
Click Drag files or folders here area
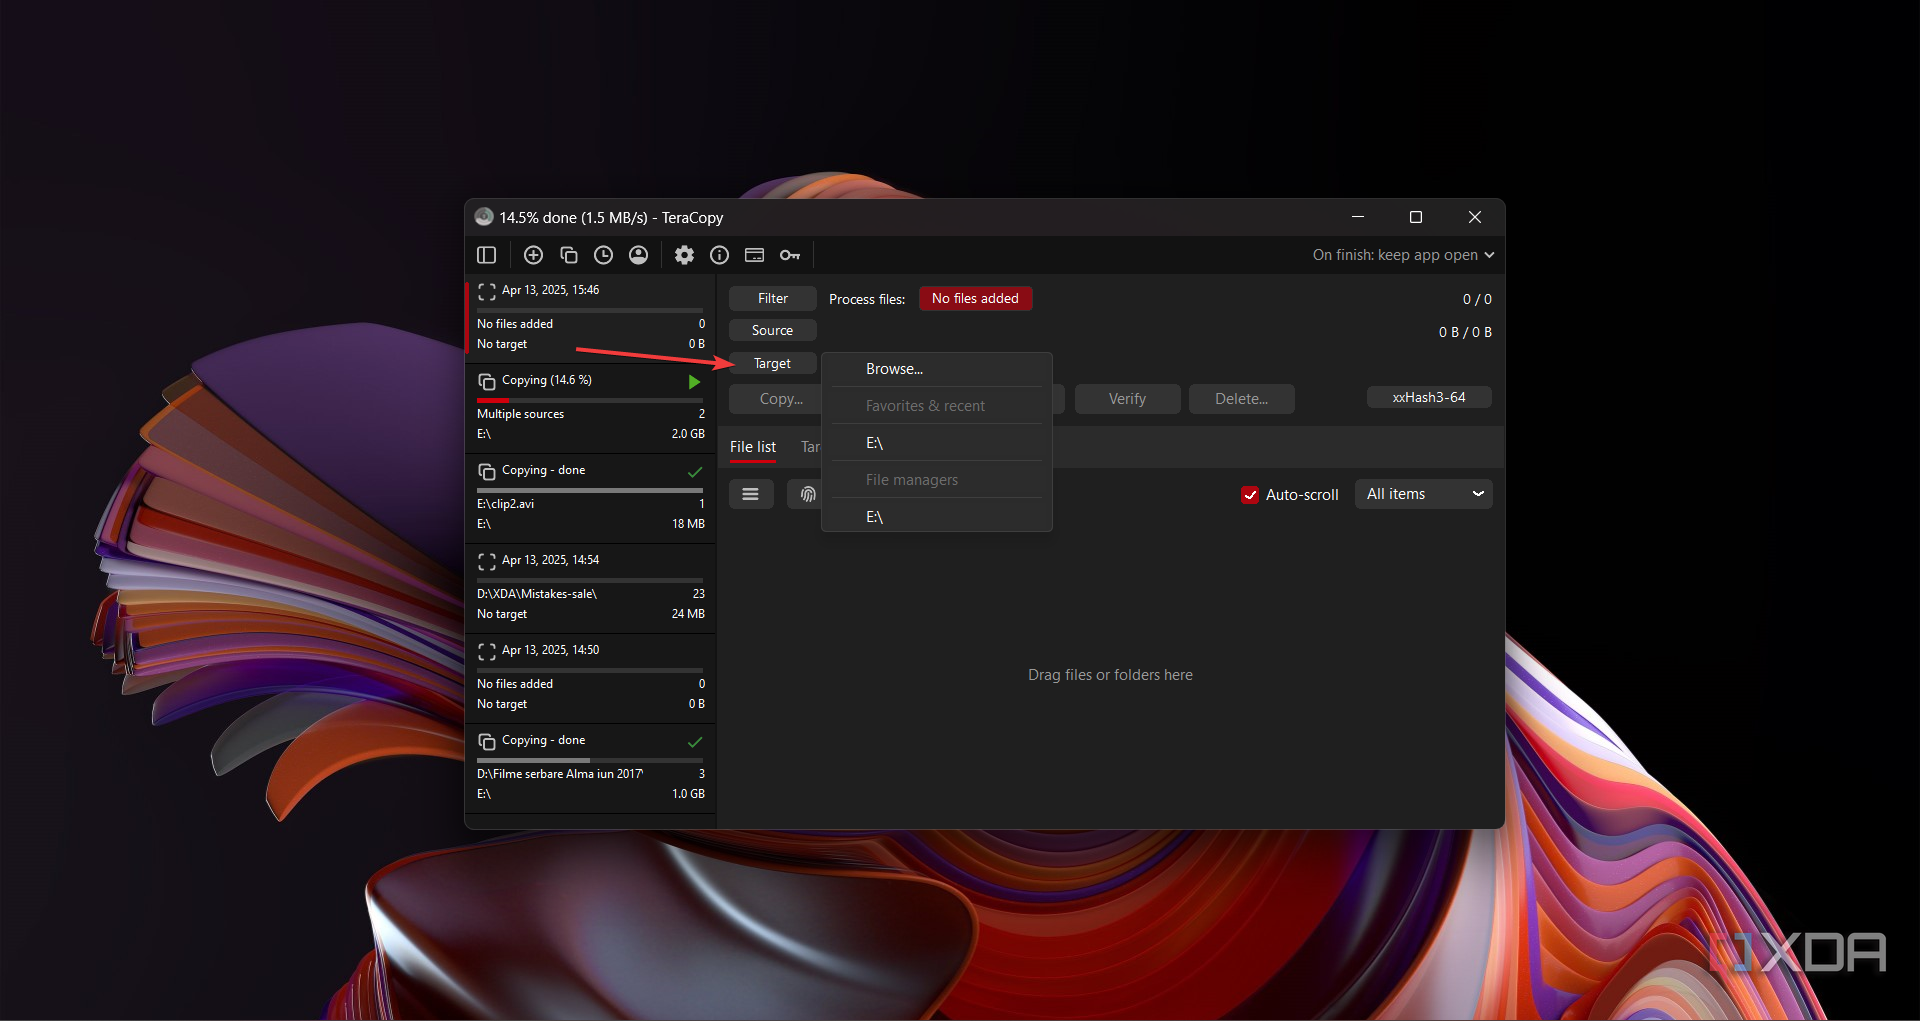click(1110, 675)
